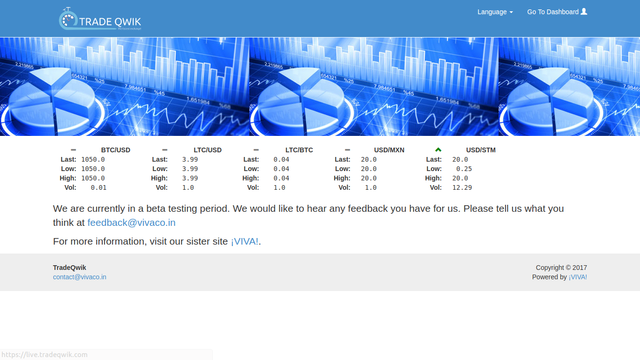Click USD/STM Low value 0.25
This screenshot has height=360, width=640.
pyautogui.click(x=464, y=169)
